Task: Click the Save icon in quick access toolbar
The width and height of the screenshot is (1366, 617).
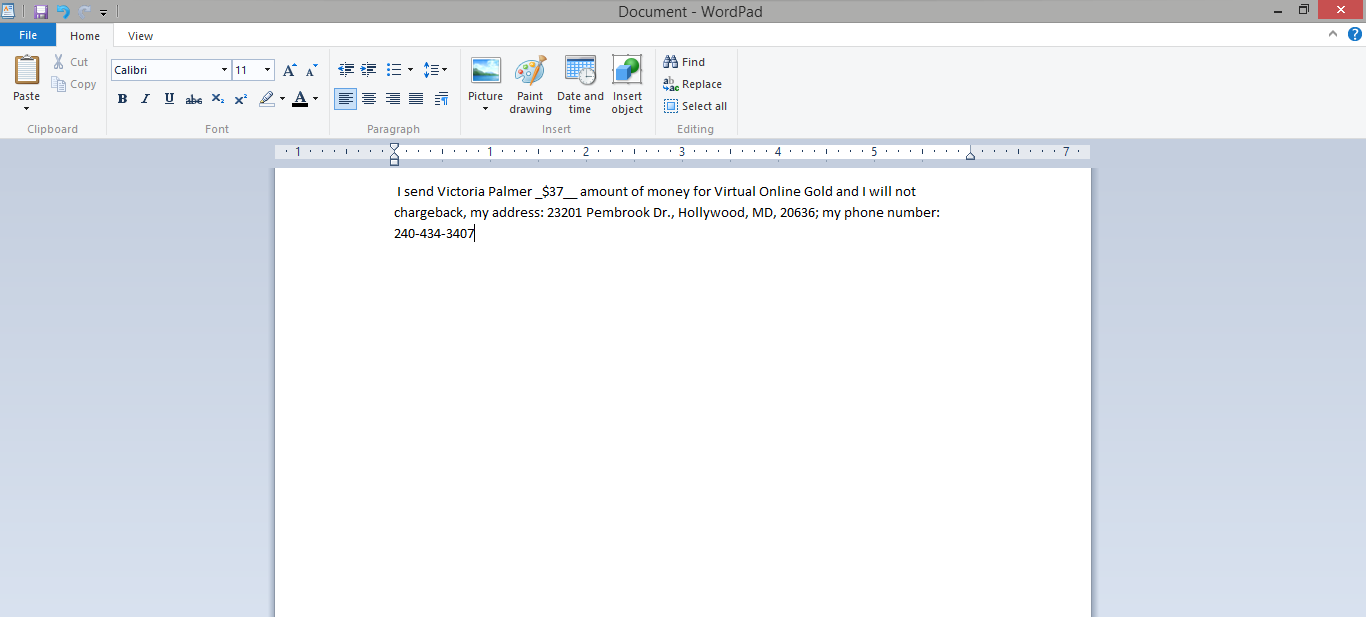Action: [x=41, y=11]
